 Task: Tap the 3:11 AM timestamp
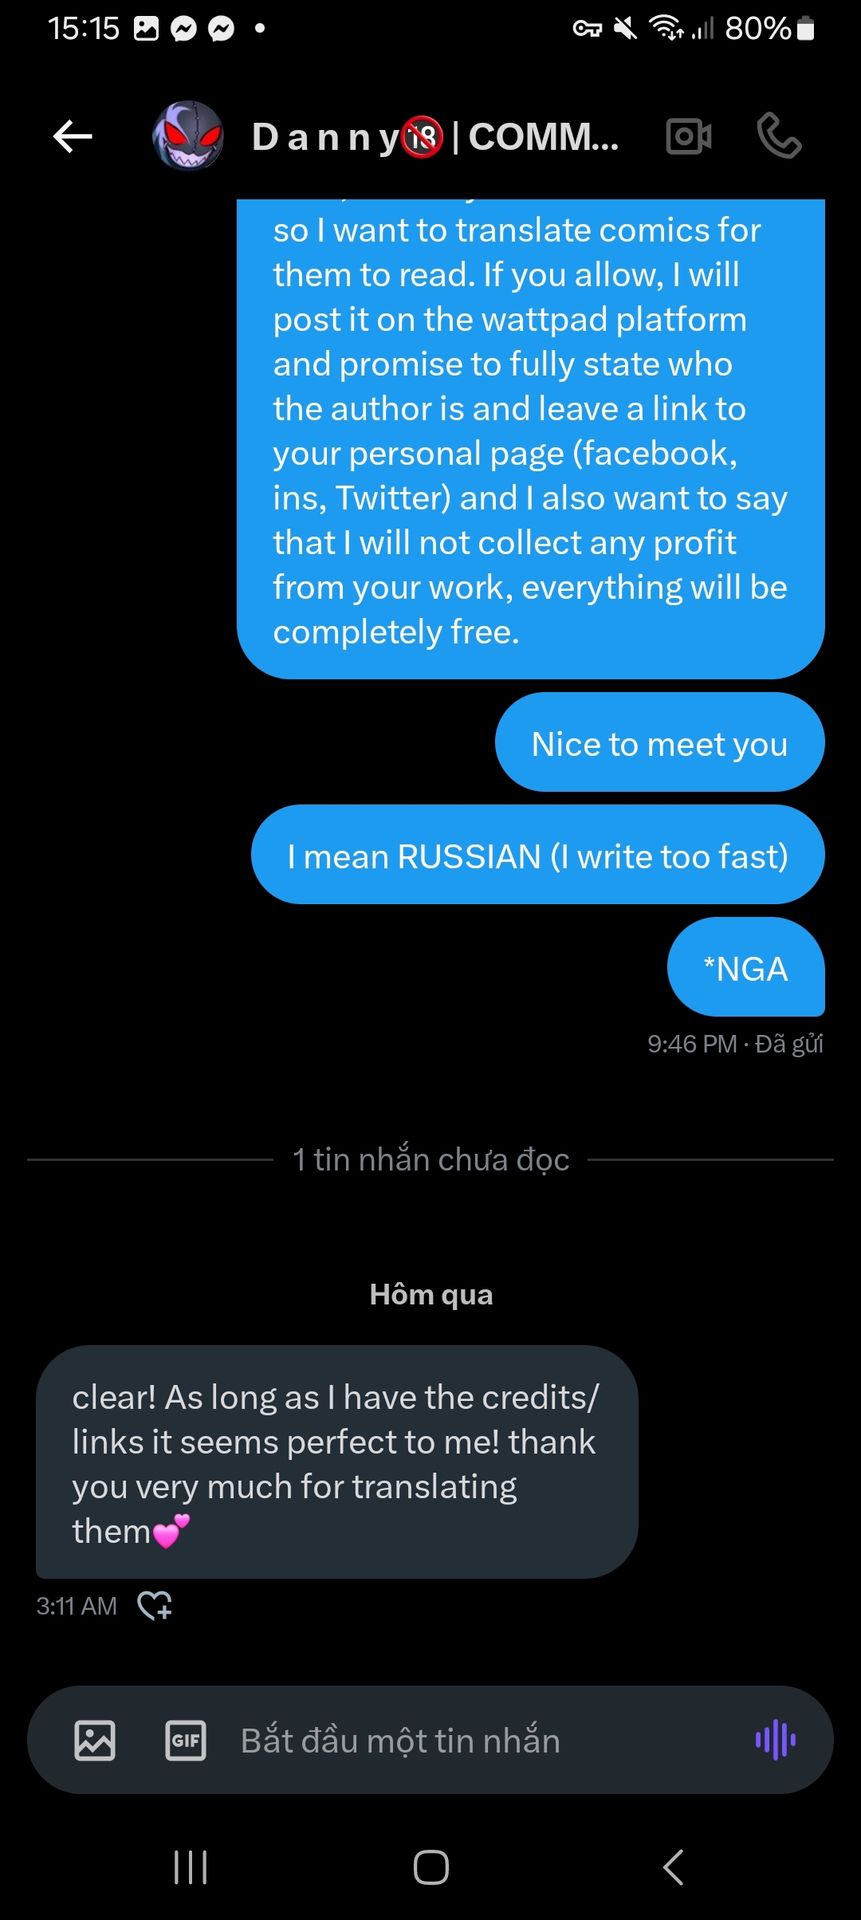[x=77, y=1606]
